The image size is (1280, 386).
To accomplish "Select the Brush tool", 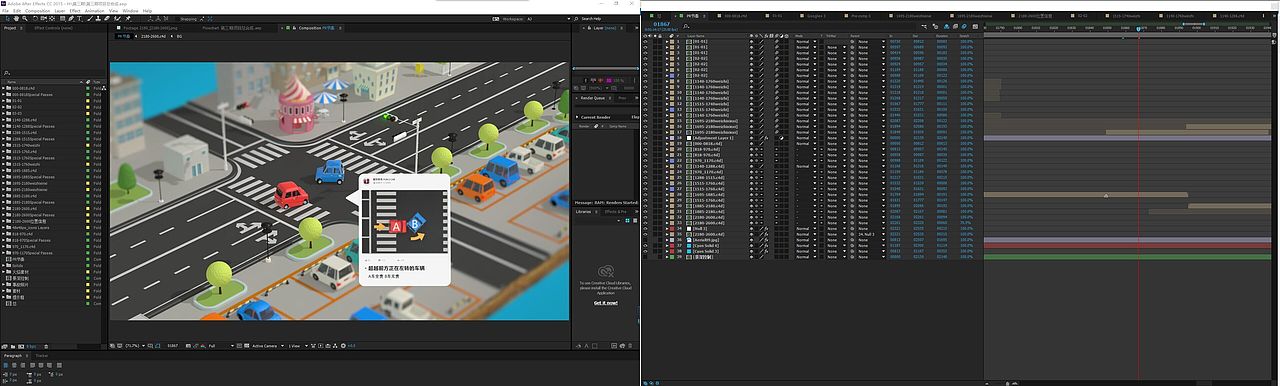I will coord(90,18).
